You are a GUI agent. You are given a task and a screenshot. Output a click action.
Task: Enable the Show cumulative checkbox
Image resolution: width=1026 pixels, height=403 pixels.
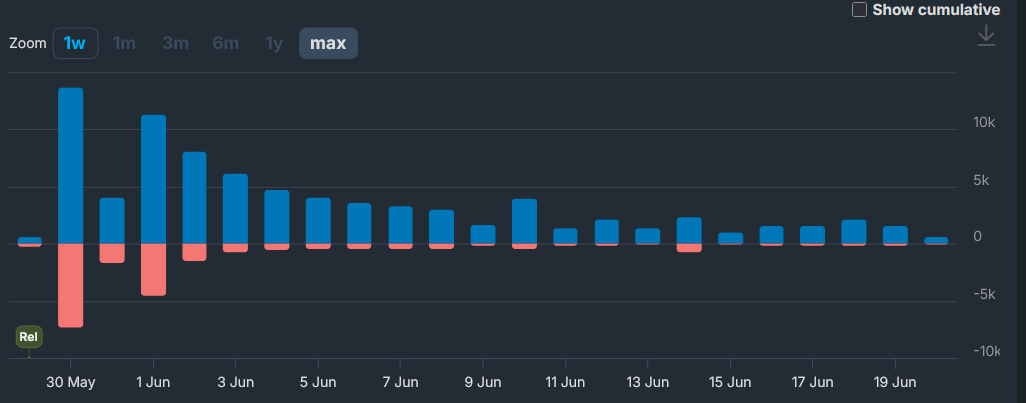click(859, 10)
